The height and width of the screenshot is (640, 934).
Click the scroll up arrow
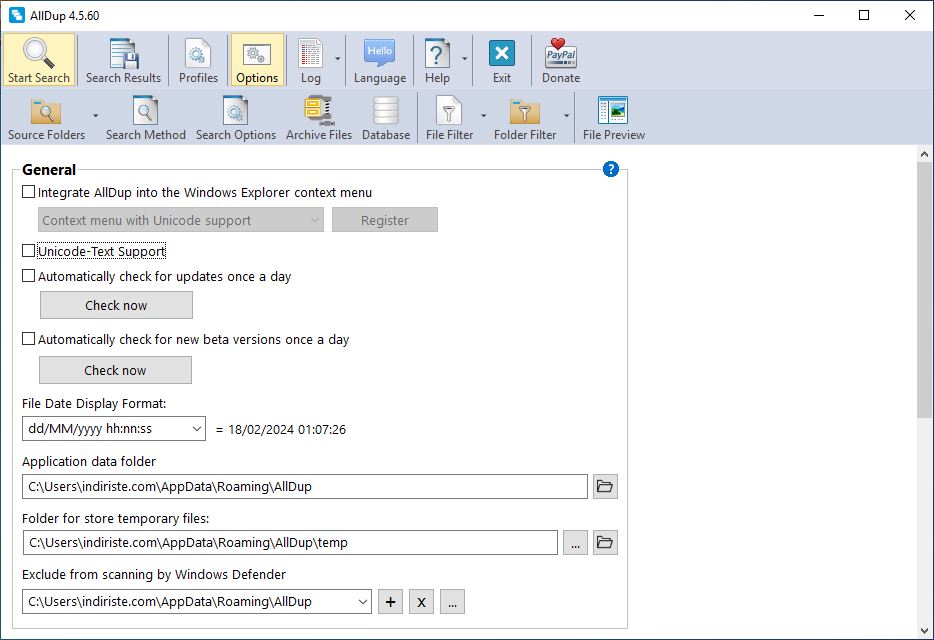click(x=924, y=154)
